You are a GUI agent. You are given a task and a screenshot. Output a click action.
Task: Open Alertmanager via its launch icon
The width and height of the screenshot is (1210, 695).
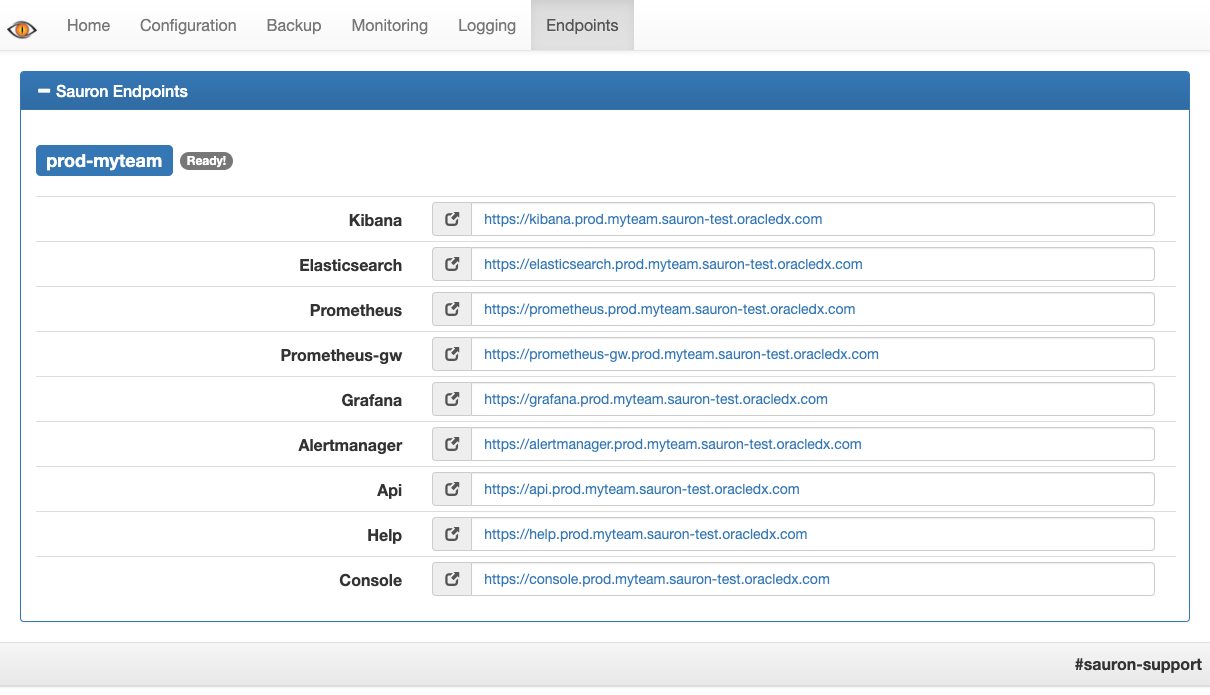(451, 443)
